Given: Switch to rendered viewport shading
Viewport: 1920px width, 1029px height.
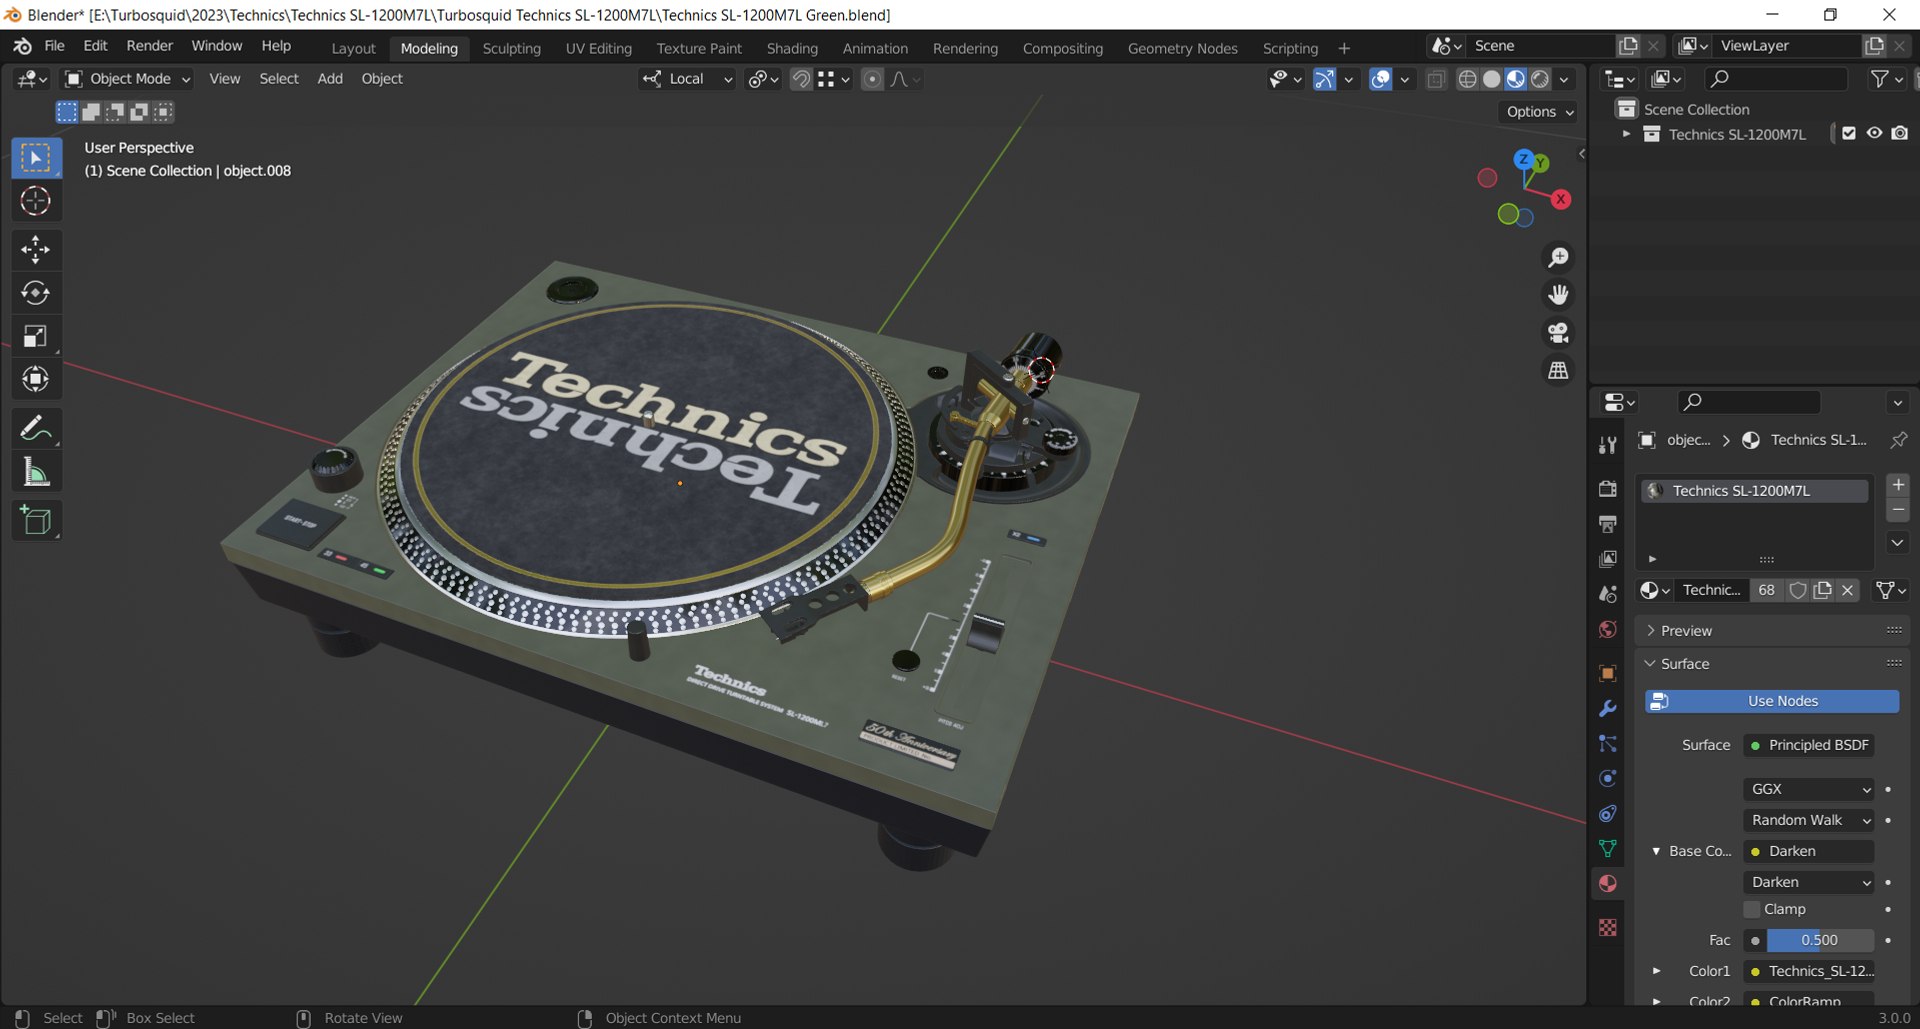Looking at the screenshot, I should tap(1540, 79).
